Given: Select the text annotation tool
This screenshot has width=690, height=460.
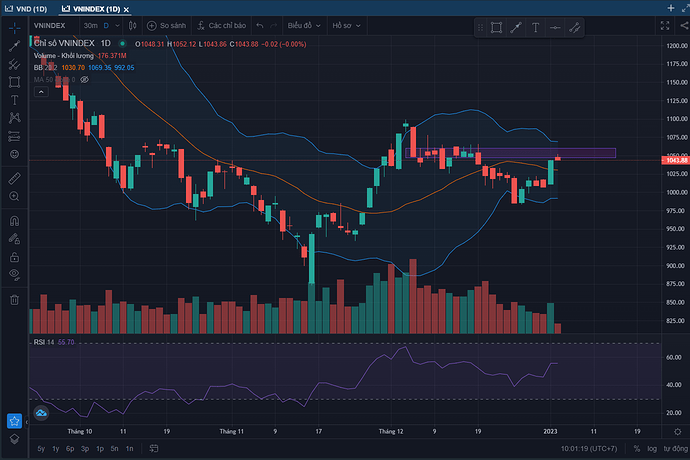Looking at the screenshot, I should coord(14,100).
